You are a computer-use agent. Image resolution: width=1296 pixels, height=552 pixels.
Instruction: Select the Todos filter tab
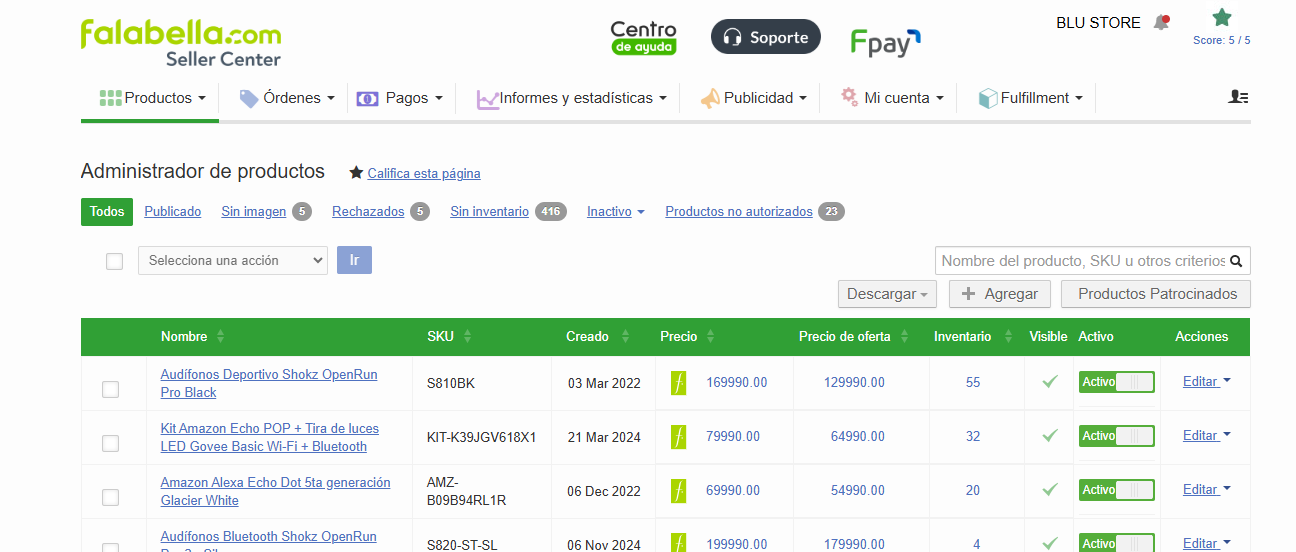(x=107, y=212)
